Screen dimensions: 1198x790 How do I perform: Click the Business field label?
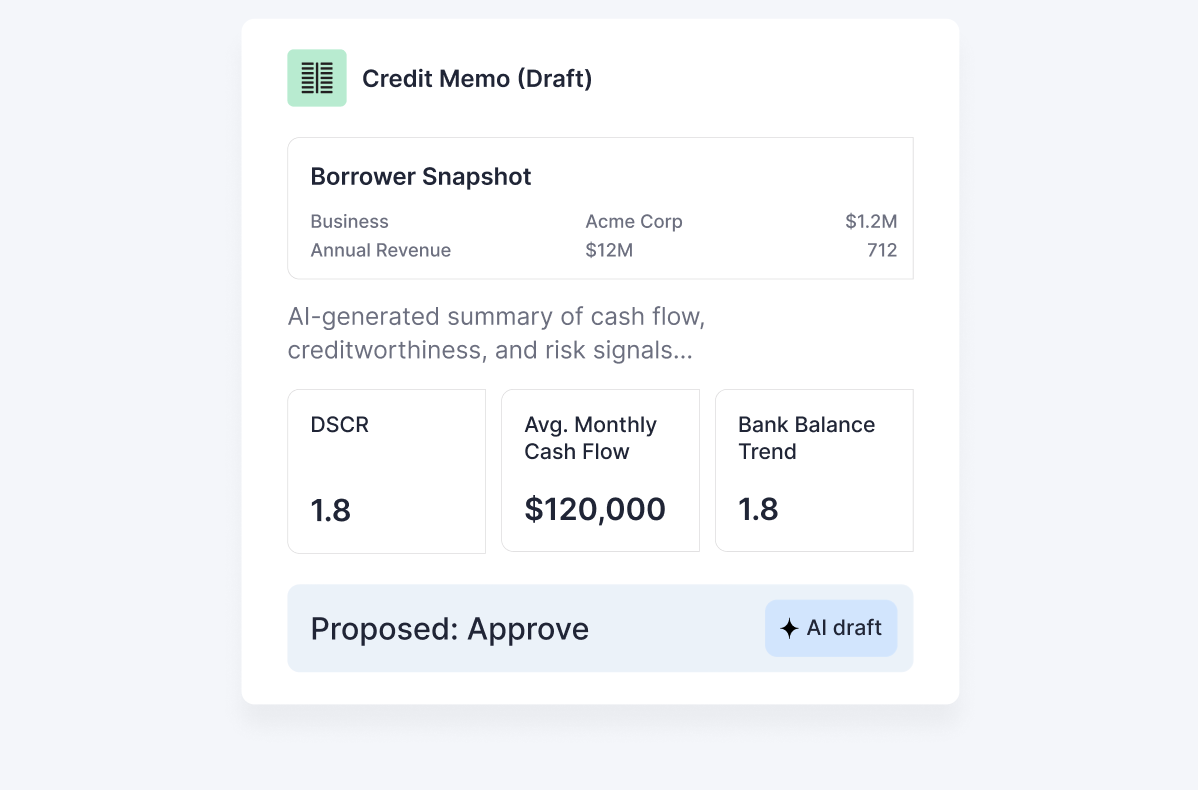349,222
